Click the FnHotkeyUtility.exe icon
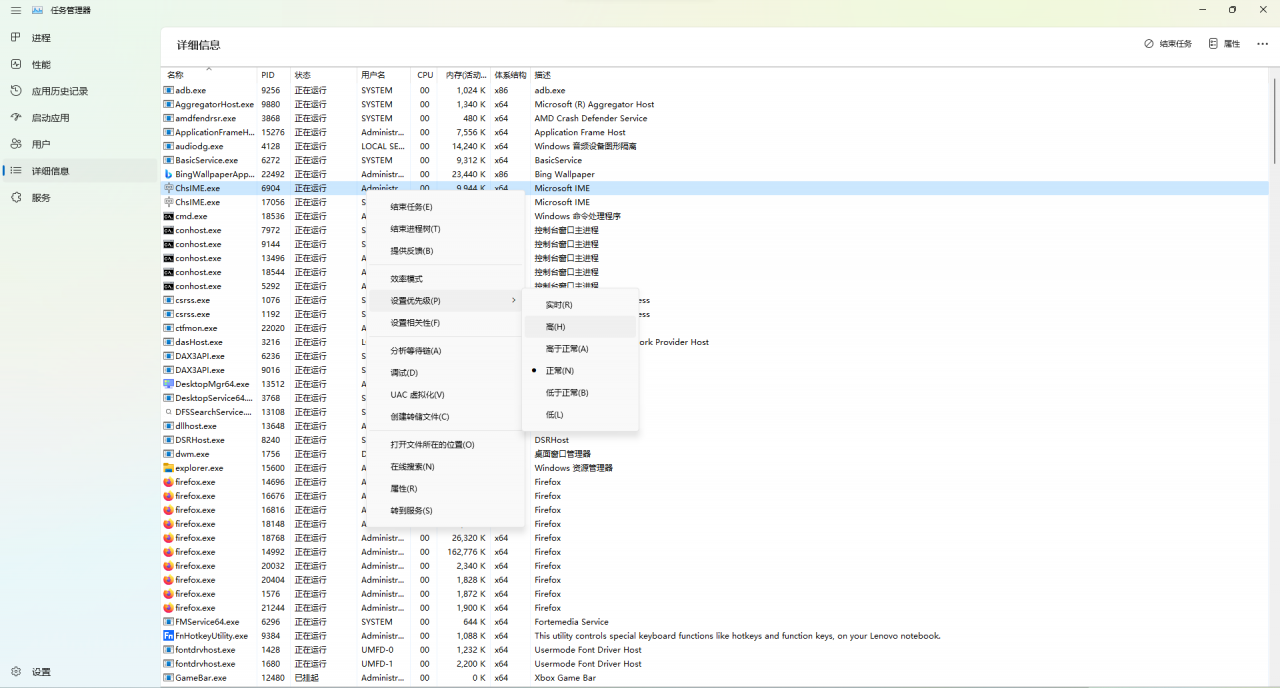Image resolution: width=1280 pixels, height=688 pixels. [x=168, y=636]
